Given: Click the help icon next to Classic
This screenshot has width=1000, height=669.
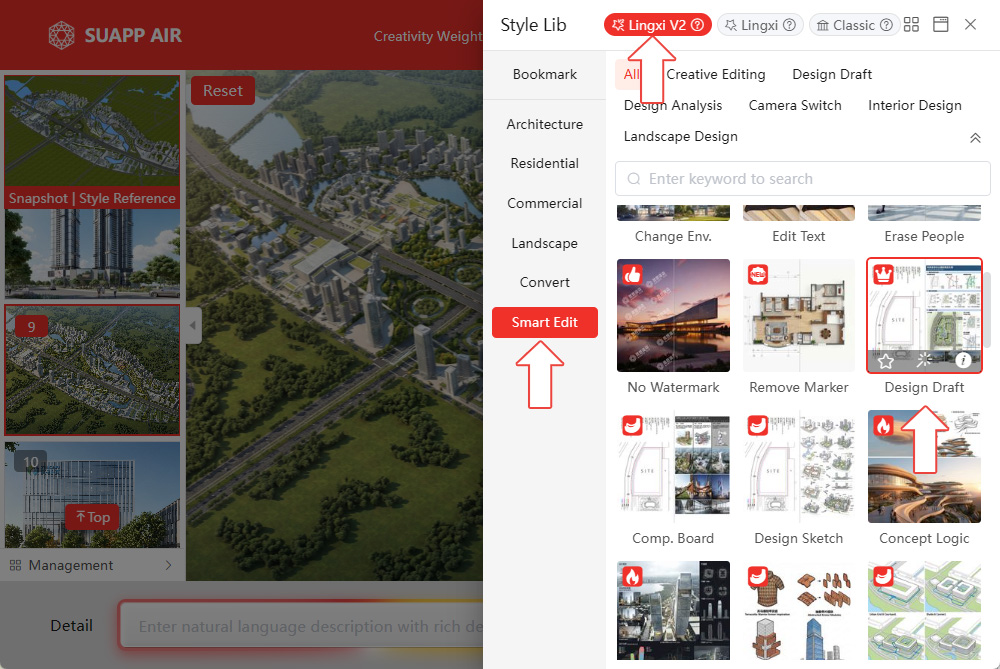Looking at the screenshot, I should [x=886, y=25].
